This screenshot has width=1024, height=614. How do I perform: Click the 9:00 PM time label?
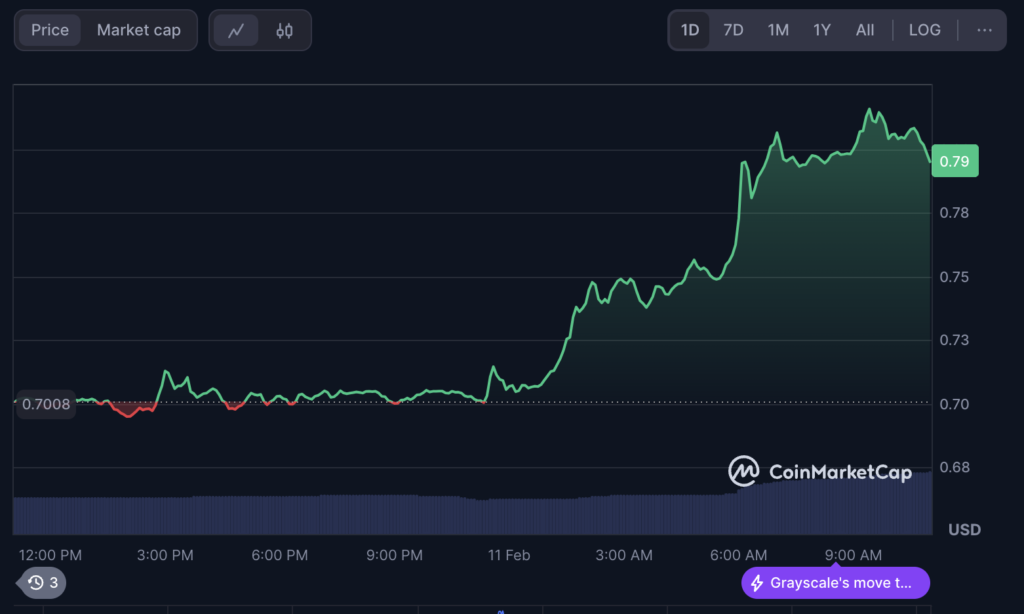click(394, 555)
